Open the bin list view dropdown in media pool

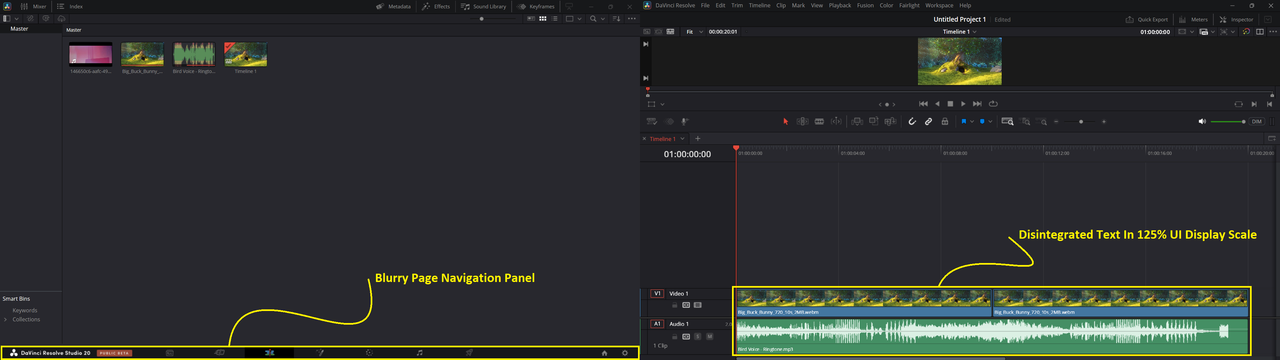[17, 18]
